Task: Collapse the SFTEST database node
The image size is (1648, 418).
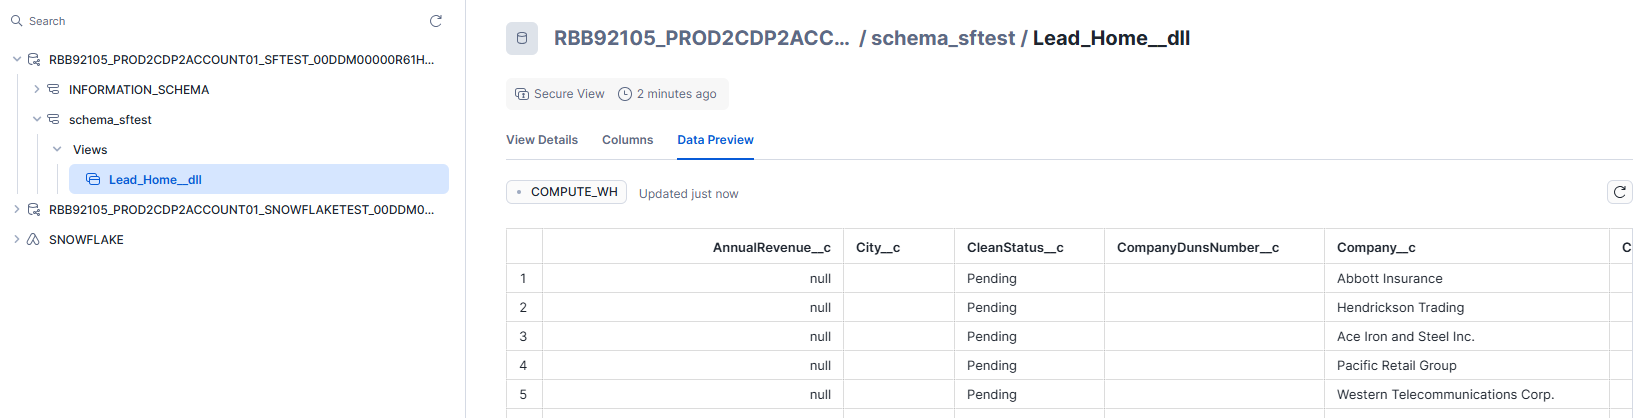Action: (x=17, y=60)
